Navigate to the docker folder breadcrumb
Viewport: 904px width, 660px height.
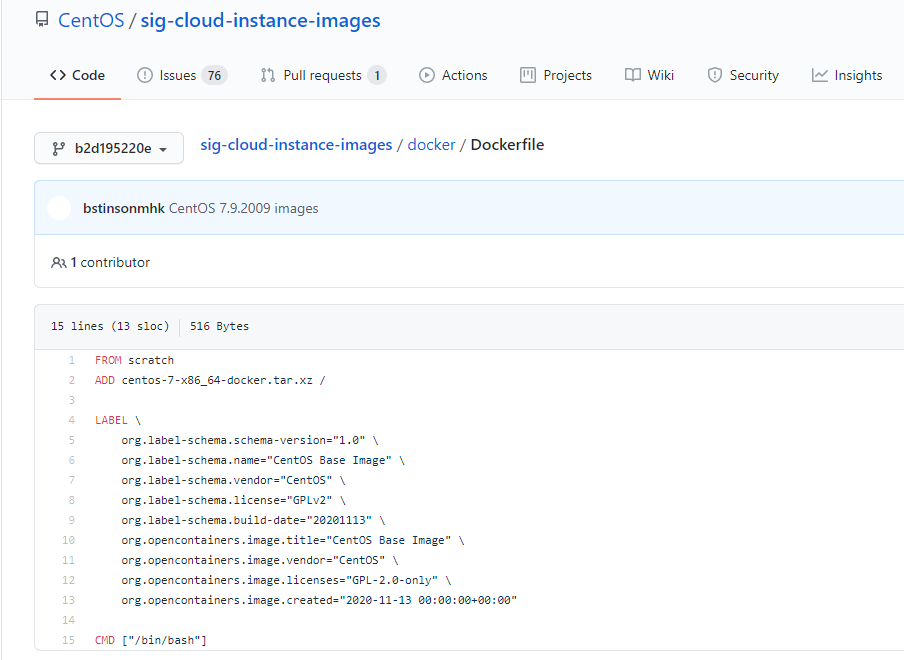(431, 145)
